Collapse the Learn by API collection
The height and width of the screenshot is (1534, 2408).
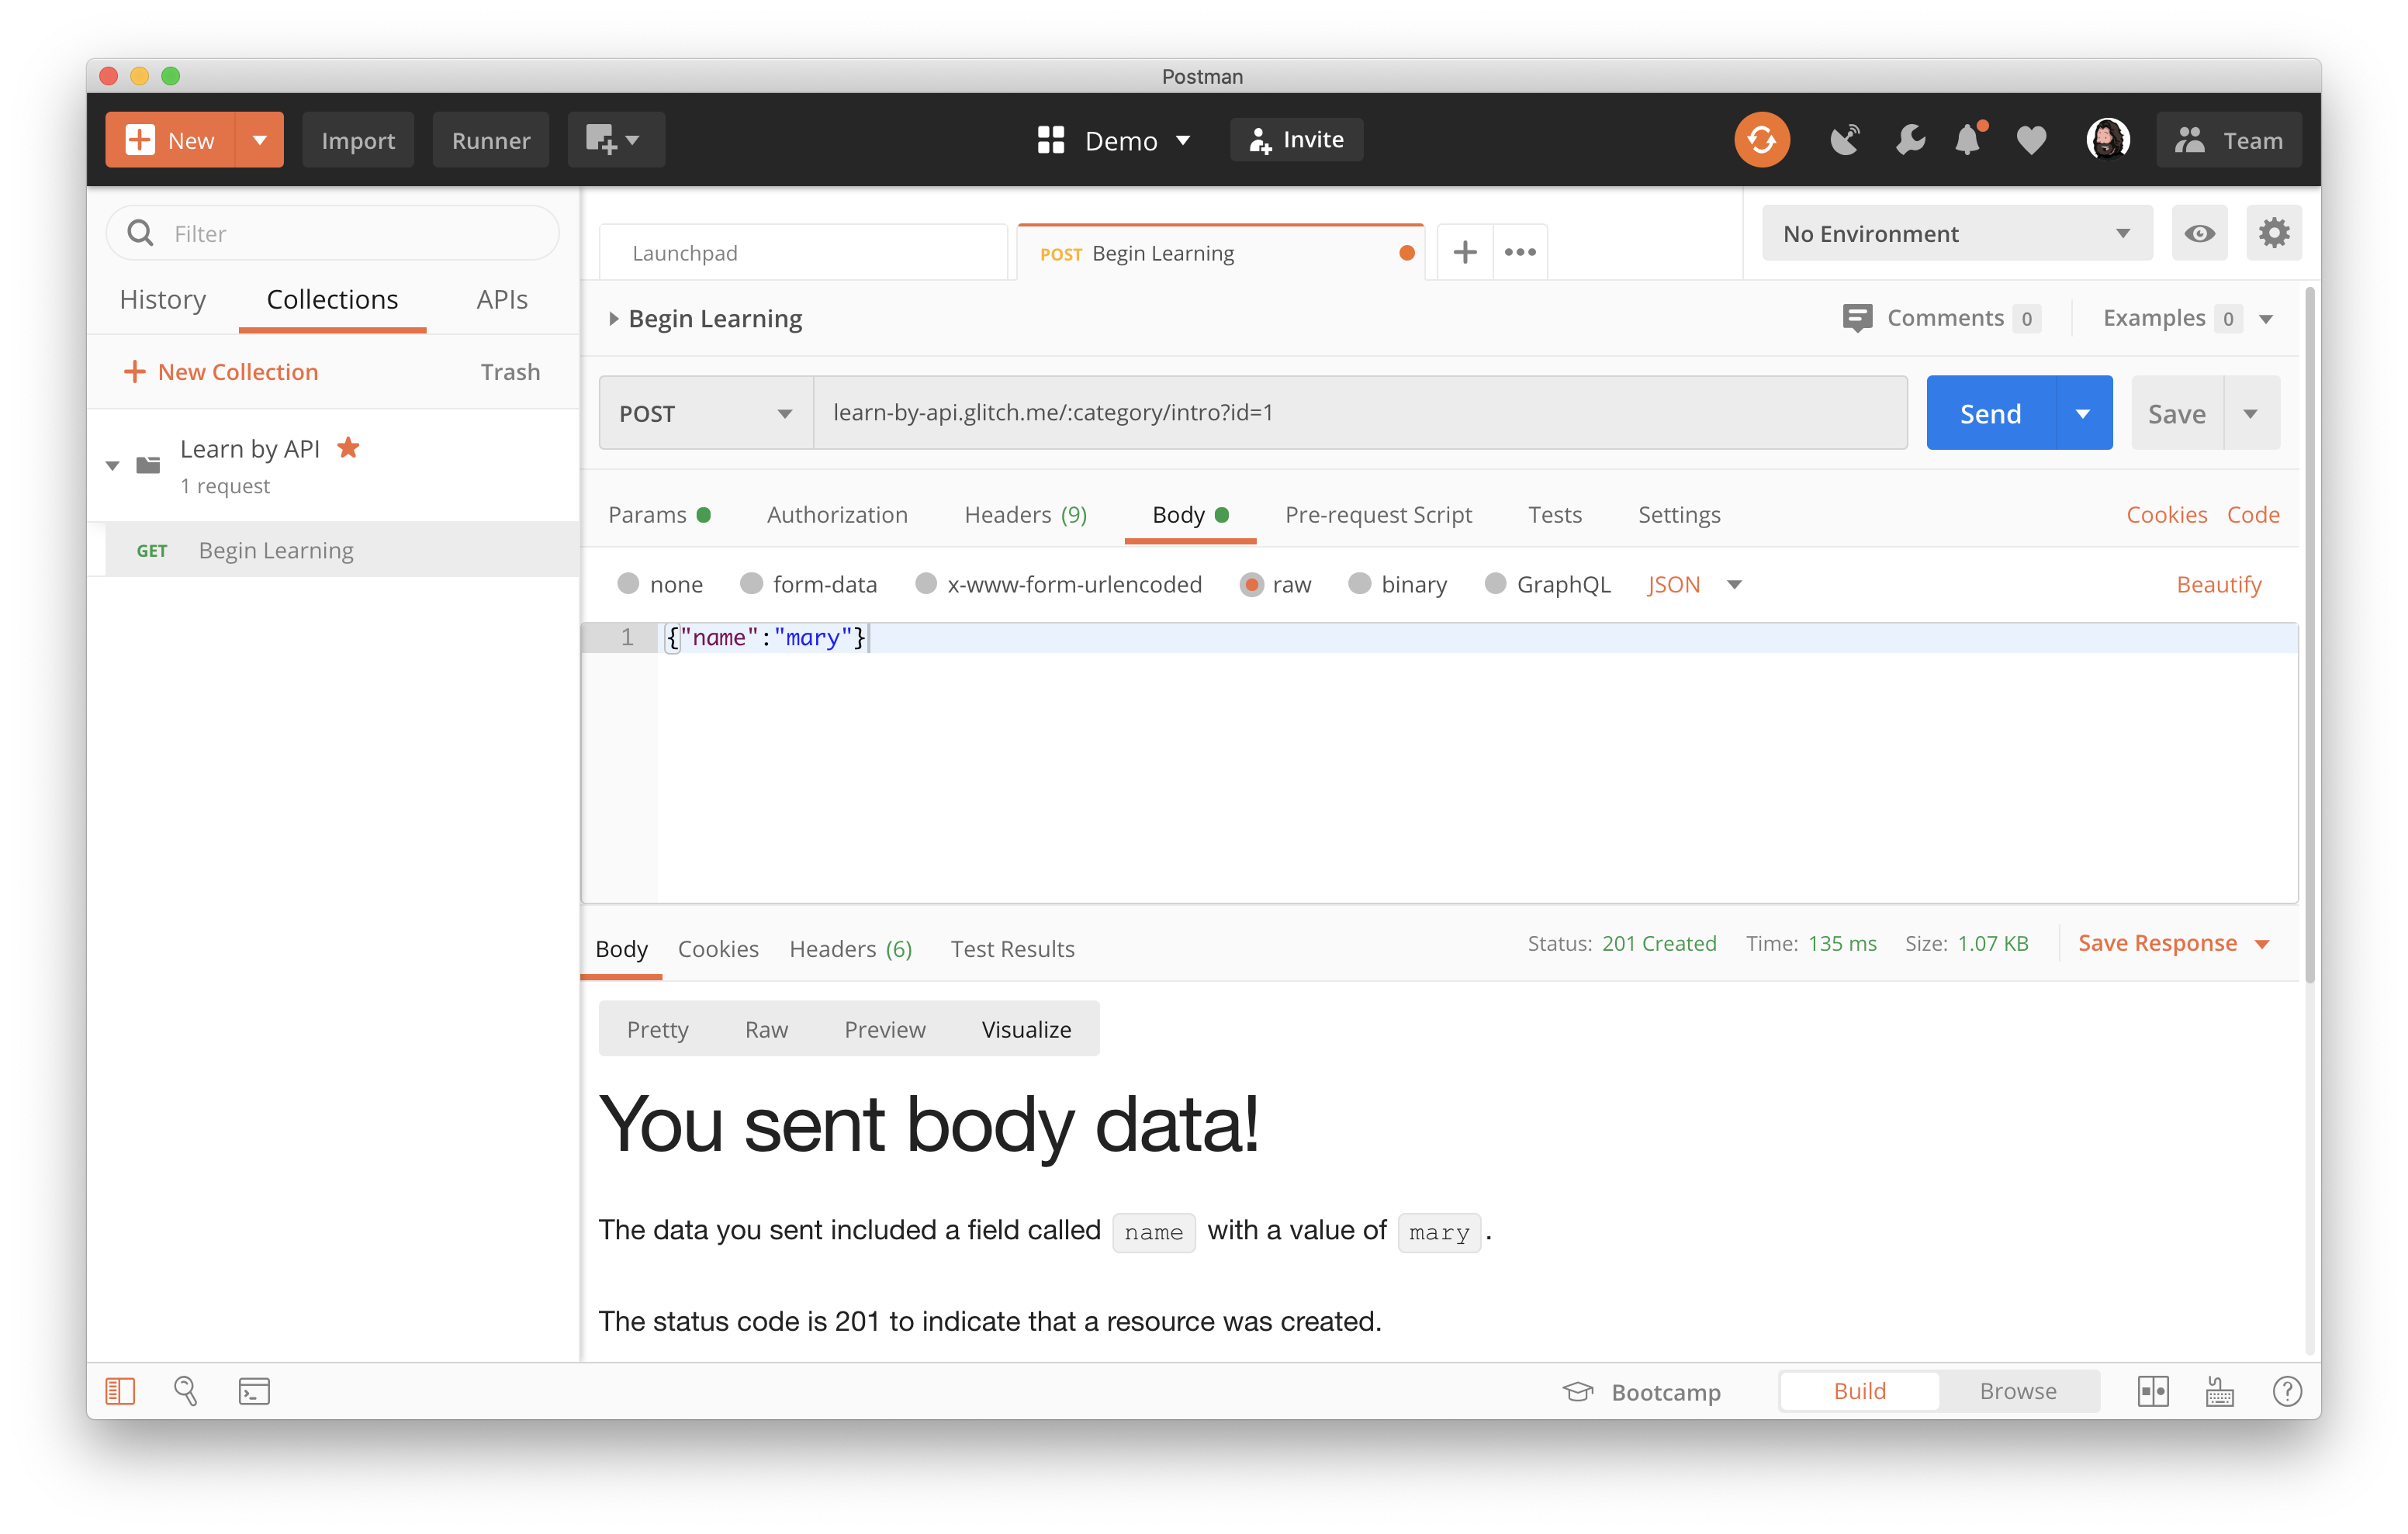113,465
